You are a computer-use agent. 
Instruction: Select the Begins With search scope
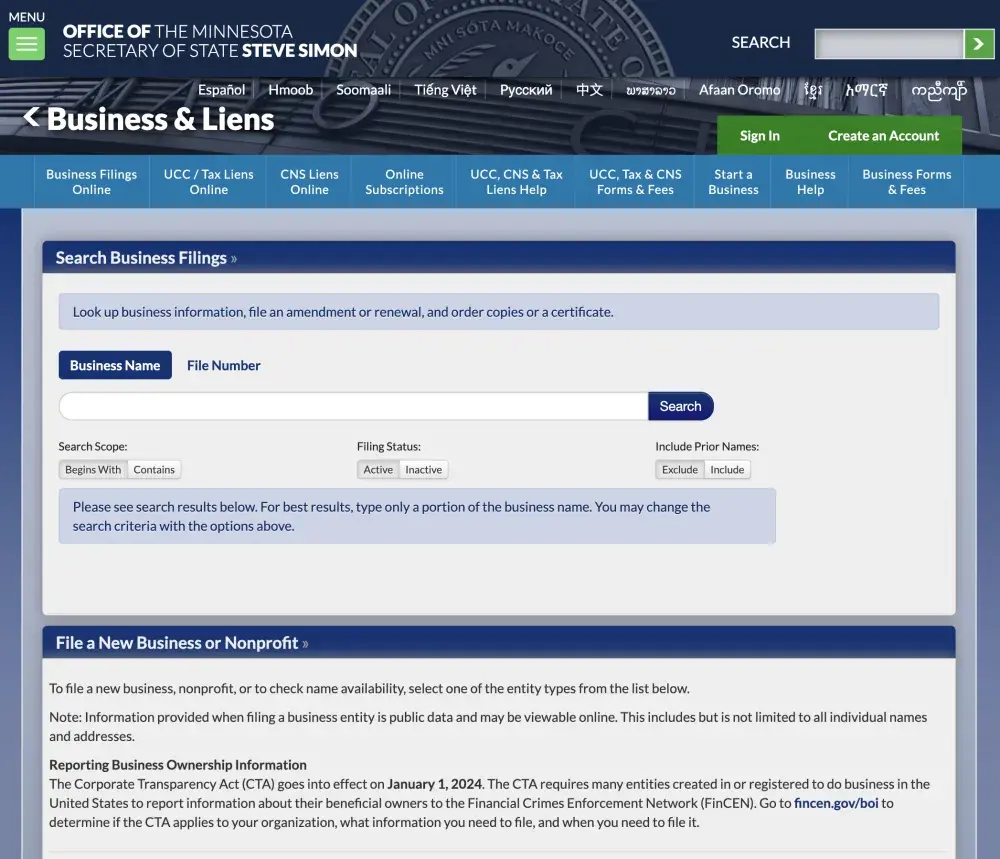click(93, 470)
